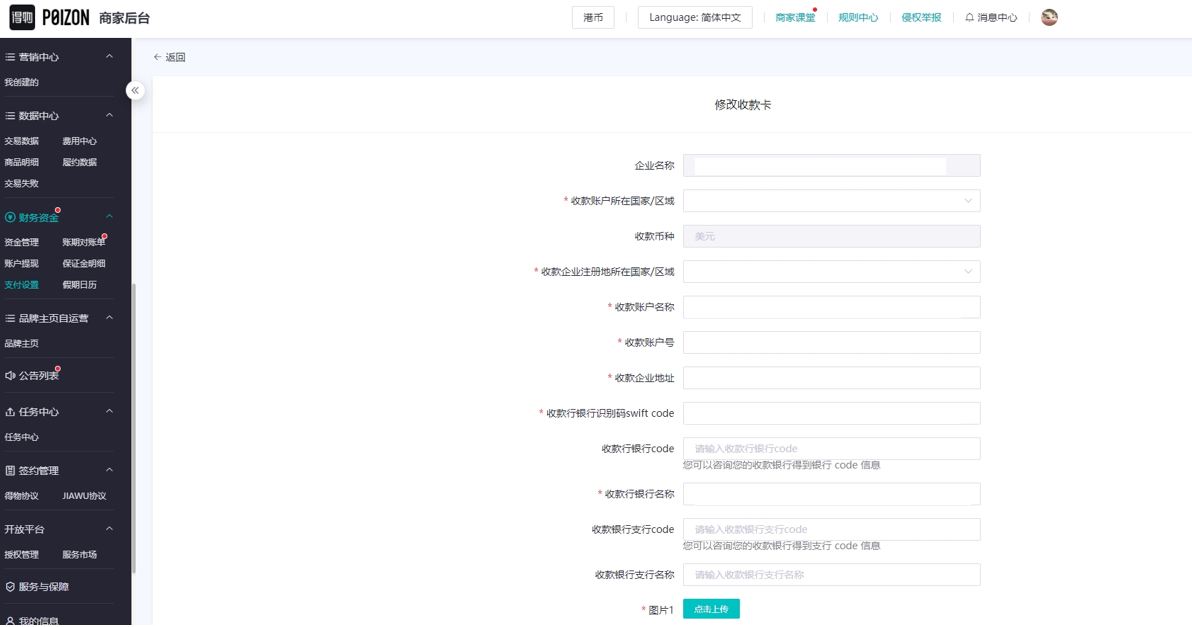Open the 收款企业注册地所在国家/区域 dropdown
Screen dimensions: 1192x627
click(831, 271)
